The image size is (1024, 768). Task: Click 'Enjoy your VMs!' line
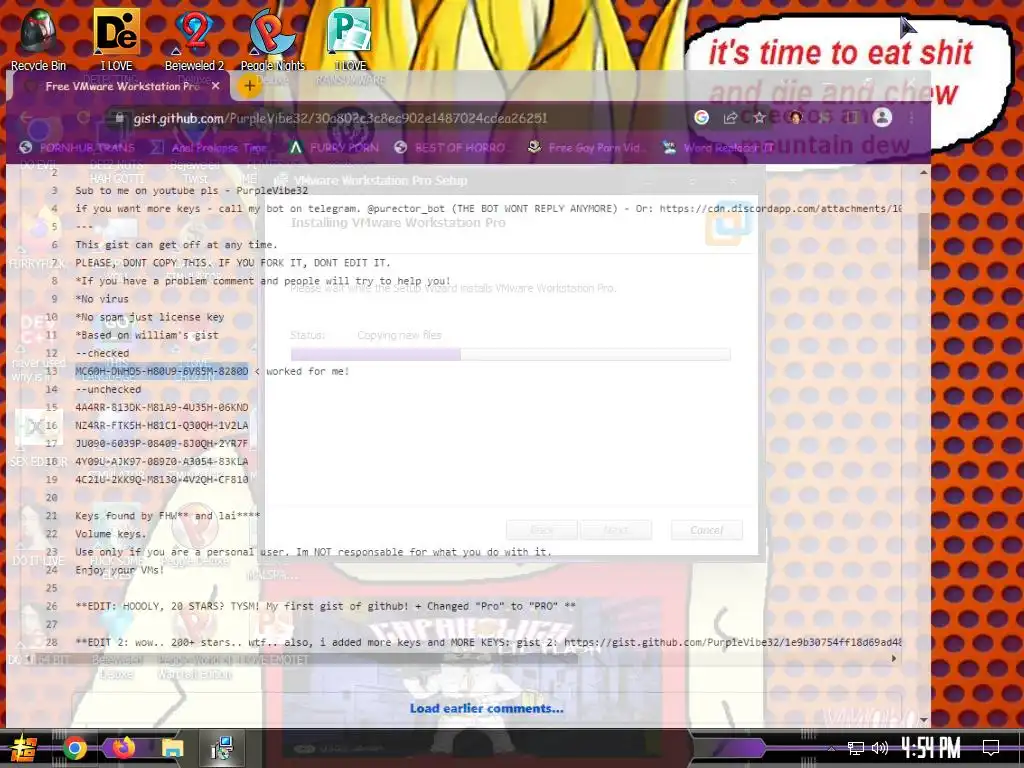click(120, 570)
